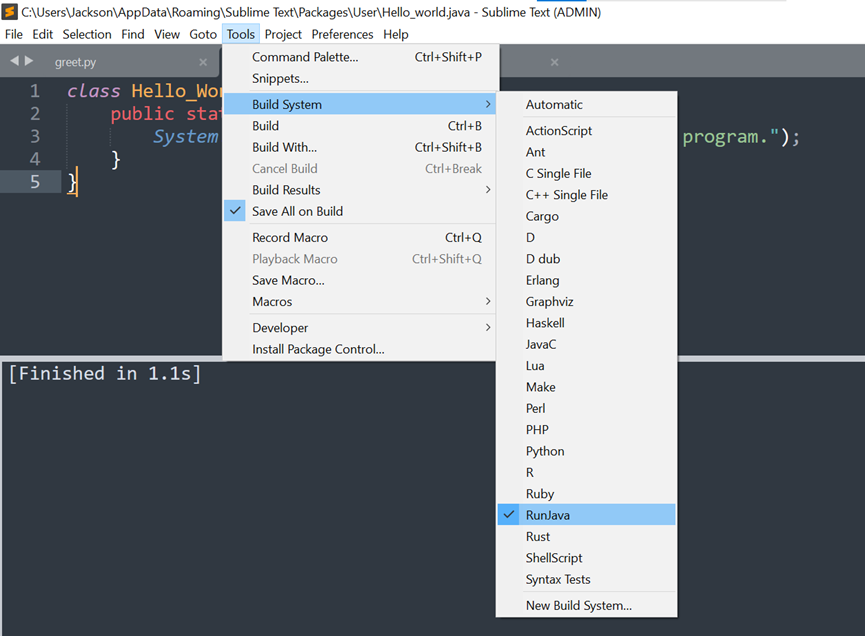
Task: Choose Automatic build system
Action: pyautogui.click(x=586, y=104)
